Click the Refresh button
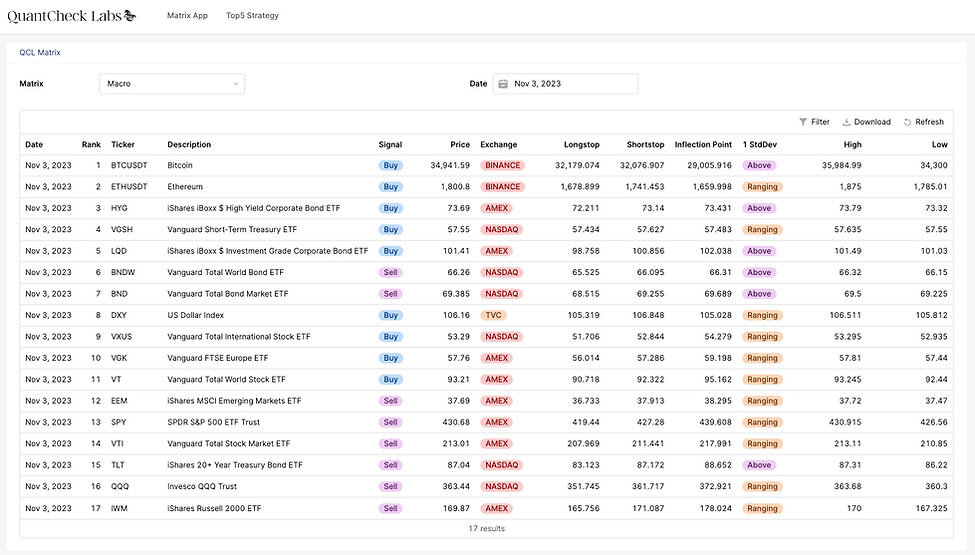Image resolution: width=975 pixels, height=555 pixels. [x=923, y=122]
